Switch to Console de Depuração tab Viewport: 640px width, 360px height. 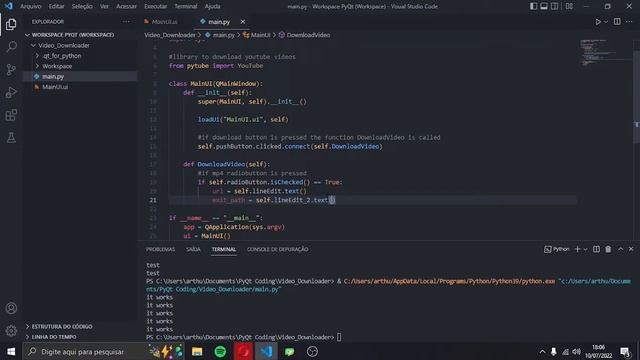point(278,249)
